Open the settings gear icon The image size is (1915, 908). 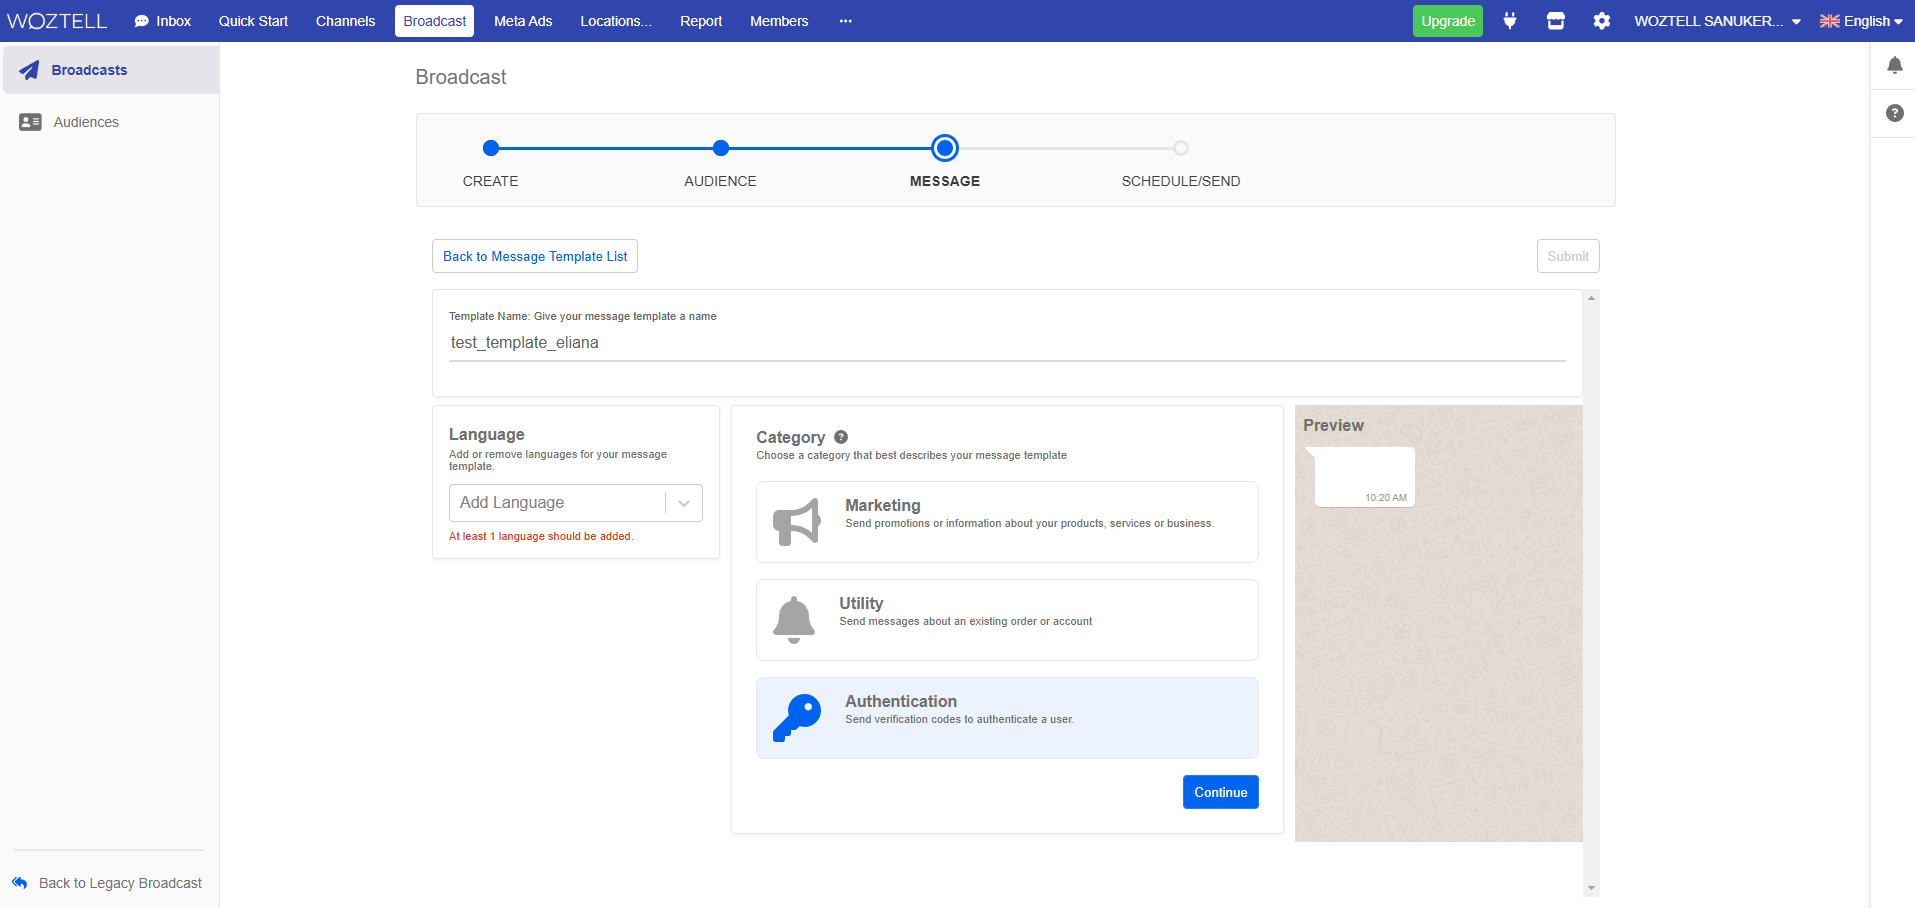pos(1602,20)
